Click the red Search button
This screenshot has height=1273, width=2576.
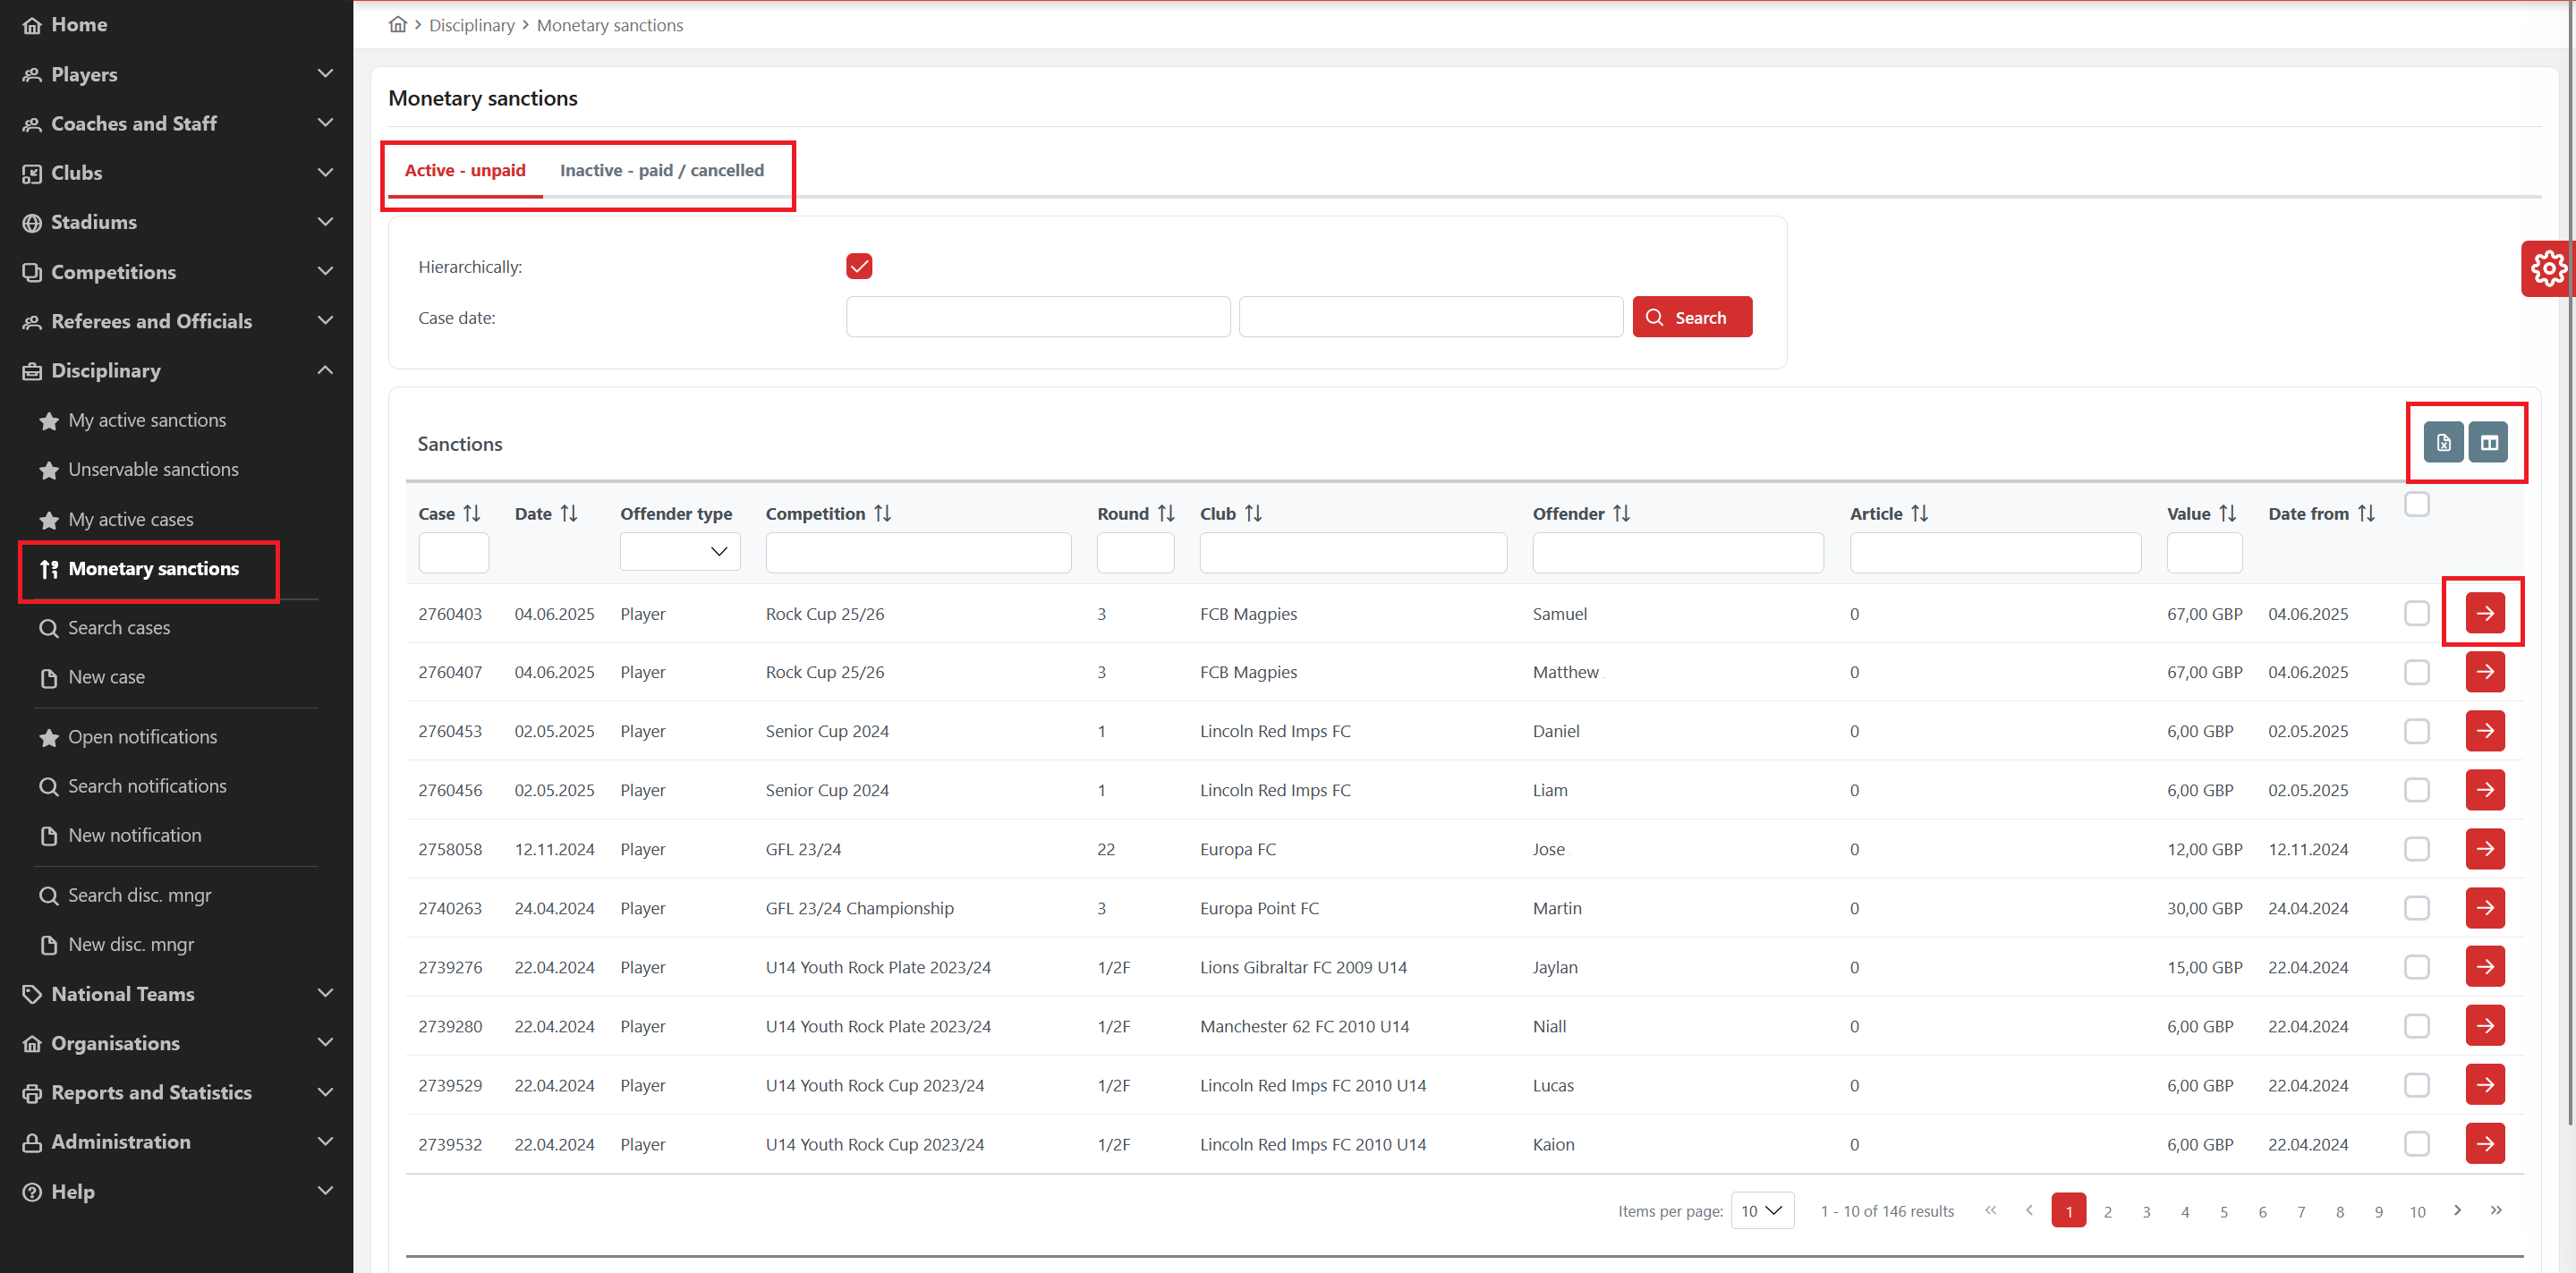[x=1691, y=317]
